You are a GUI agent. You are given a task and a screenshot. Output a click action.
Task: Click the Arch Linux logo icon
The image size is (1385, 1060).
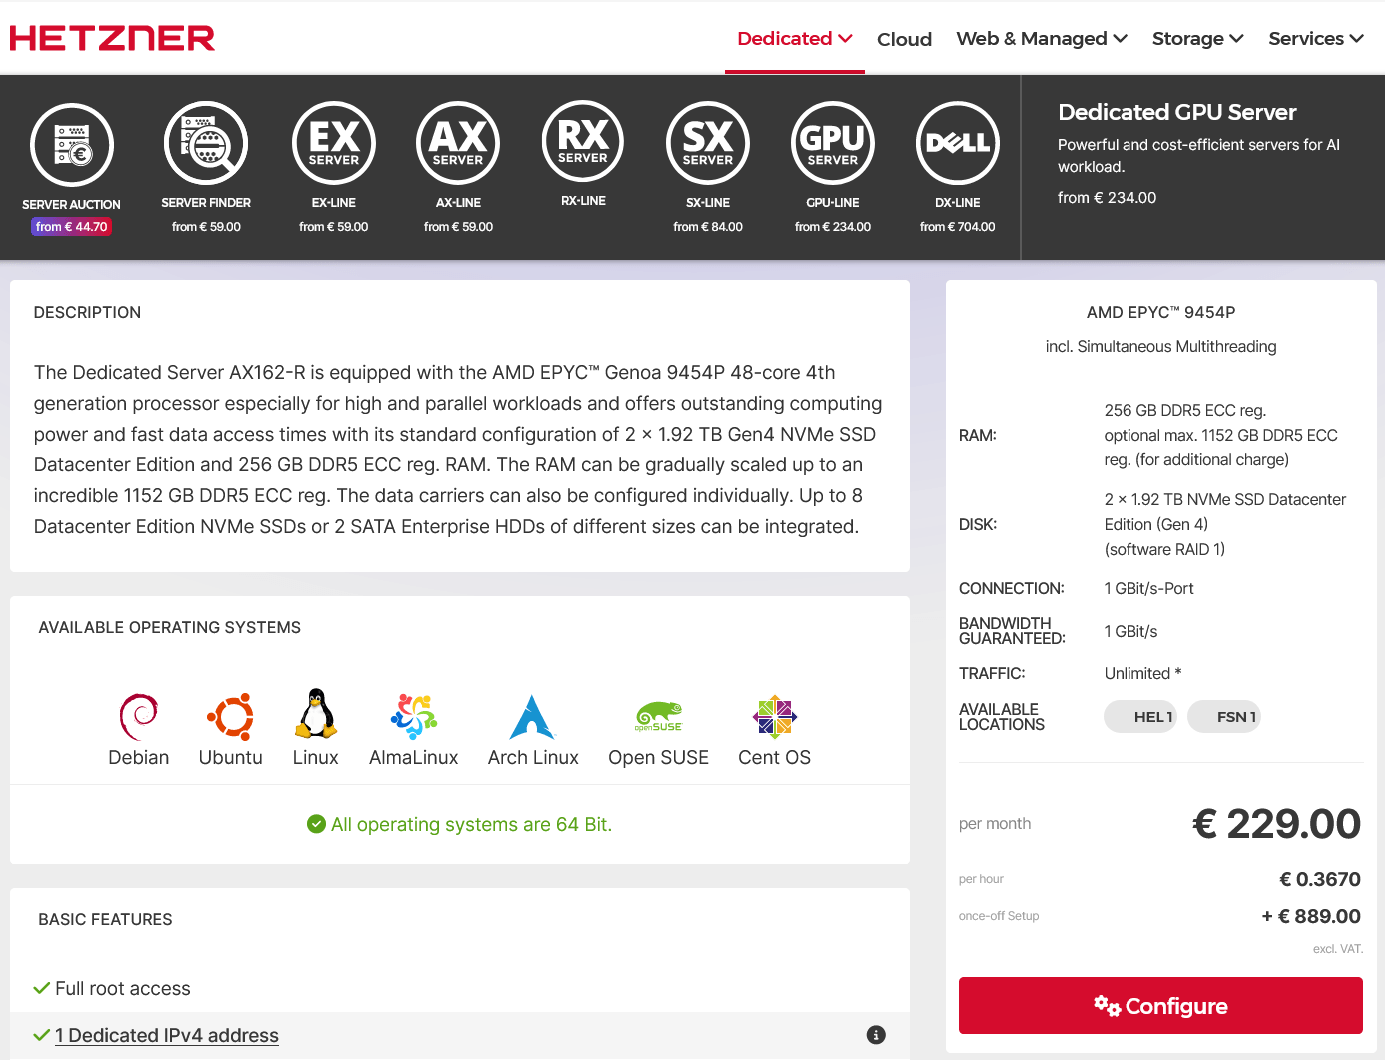pyautogui.click(x=533, y=717)
